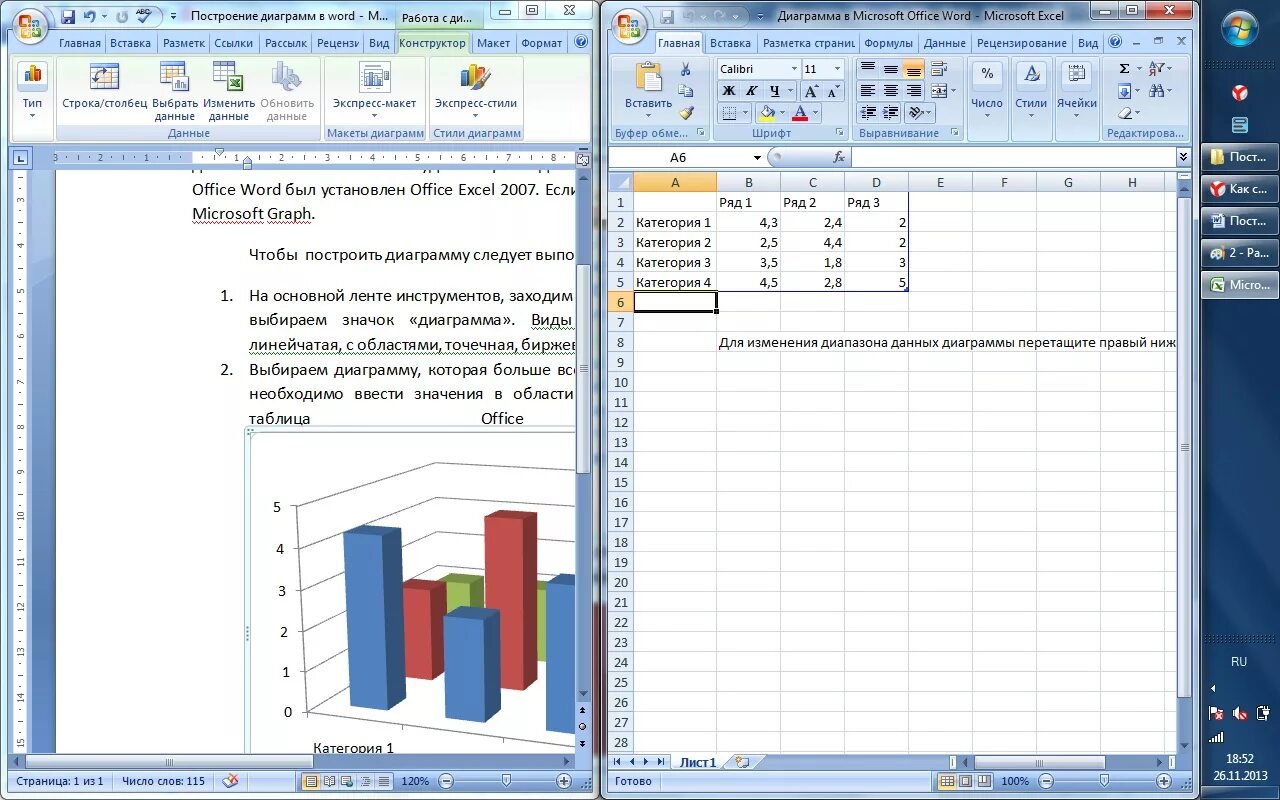
Task: Click volume speaker icon in system tray
Action: coord(1240,713)
